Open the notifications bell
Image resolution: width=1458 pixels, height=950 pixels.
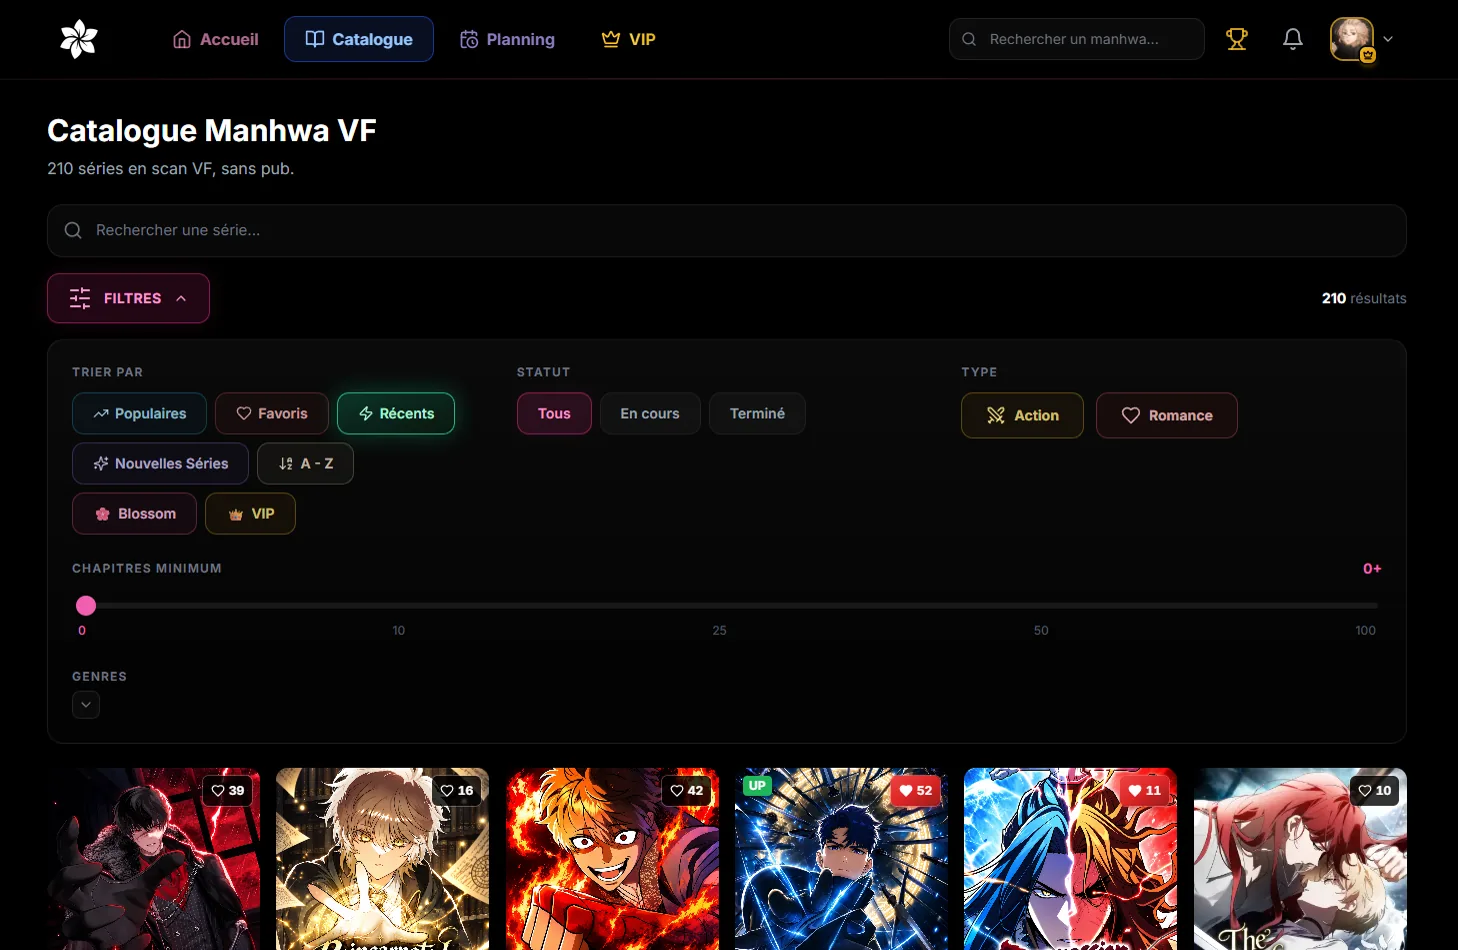click(1293, 39)
